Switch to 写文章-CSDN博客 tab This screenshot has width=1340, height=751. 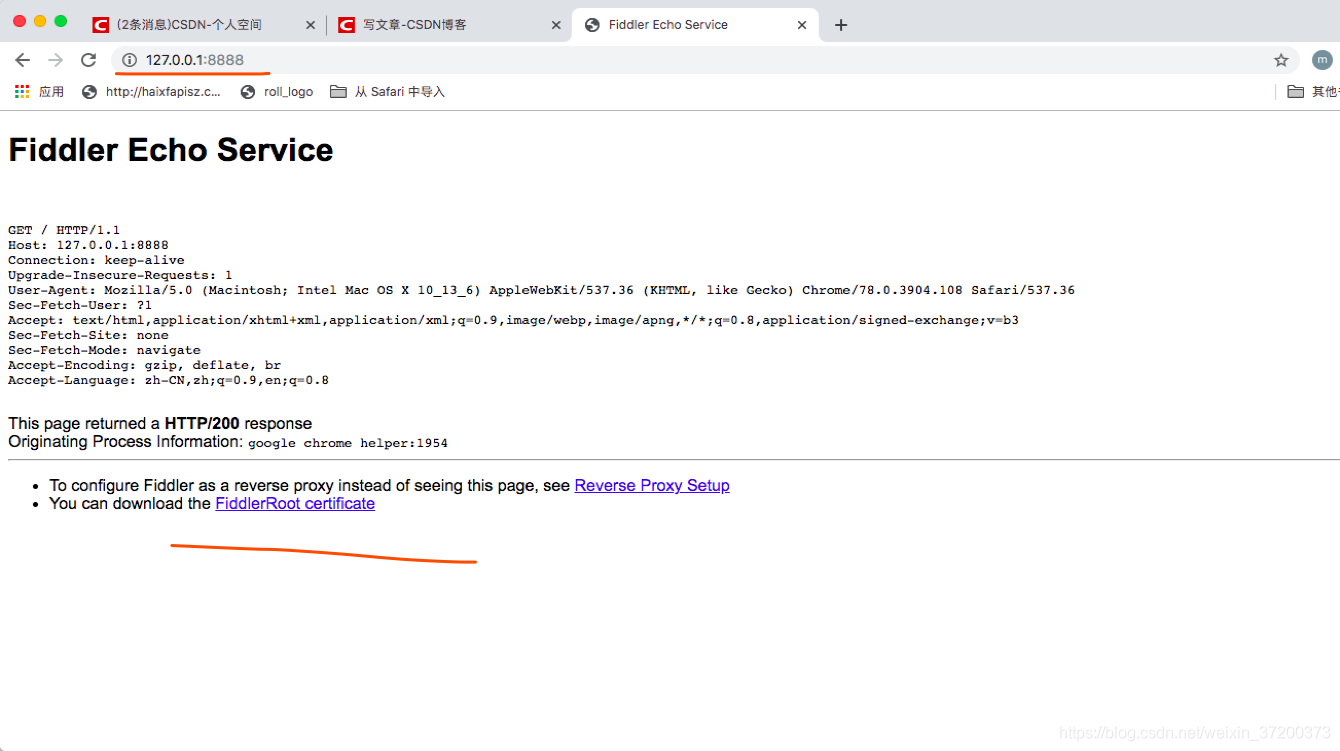[x=448, y=25]
